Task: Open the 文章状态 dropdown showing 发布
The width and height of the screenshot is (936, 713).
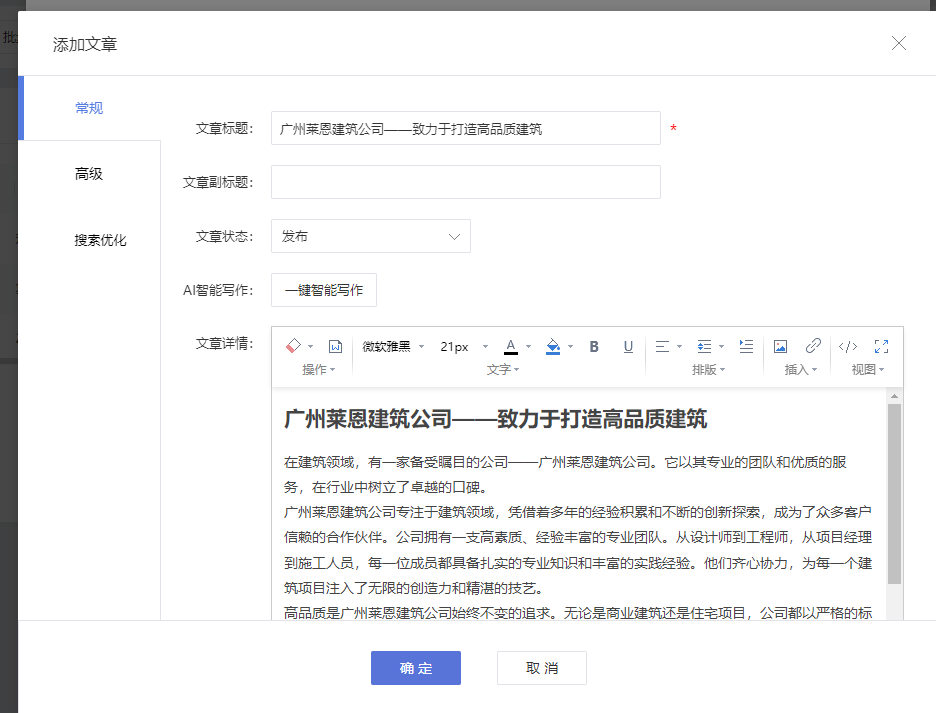Action: 370,236
